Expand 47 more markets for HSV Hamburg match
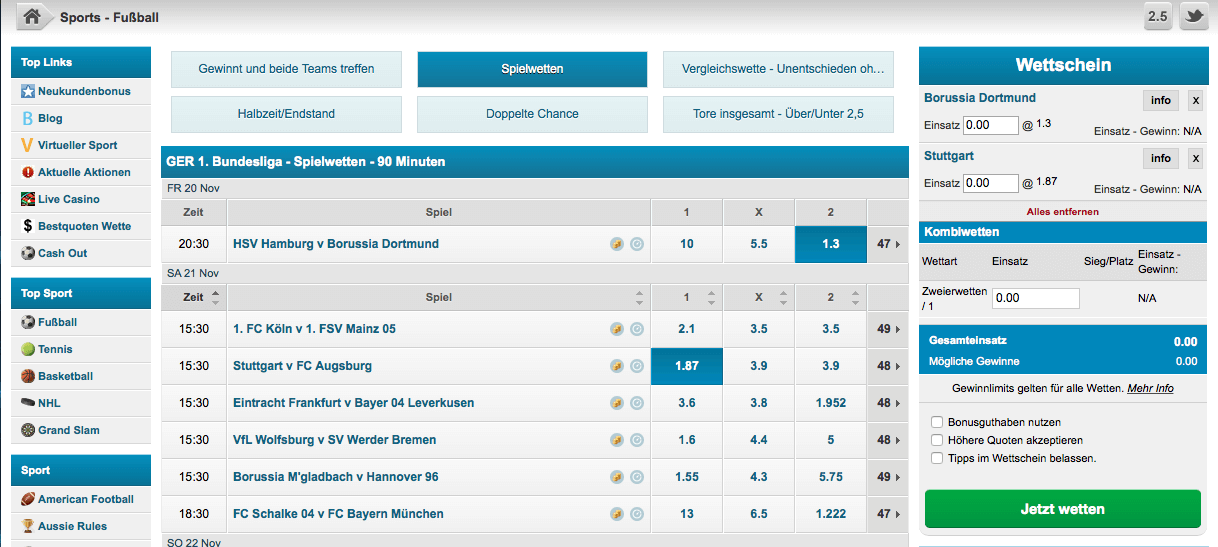This screenshot has width=1218, height=547. pyautogui.click(x=888, y=244)
